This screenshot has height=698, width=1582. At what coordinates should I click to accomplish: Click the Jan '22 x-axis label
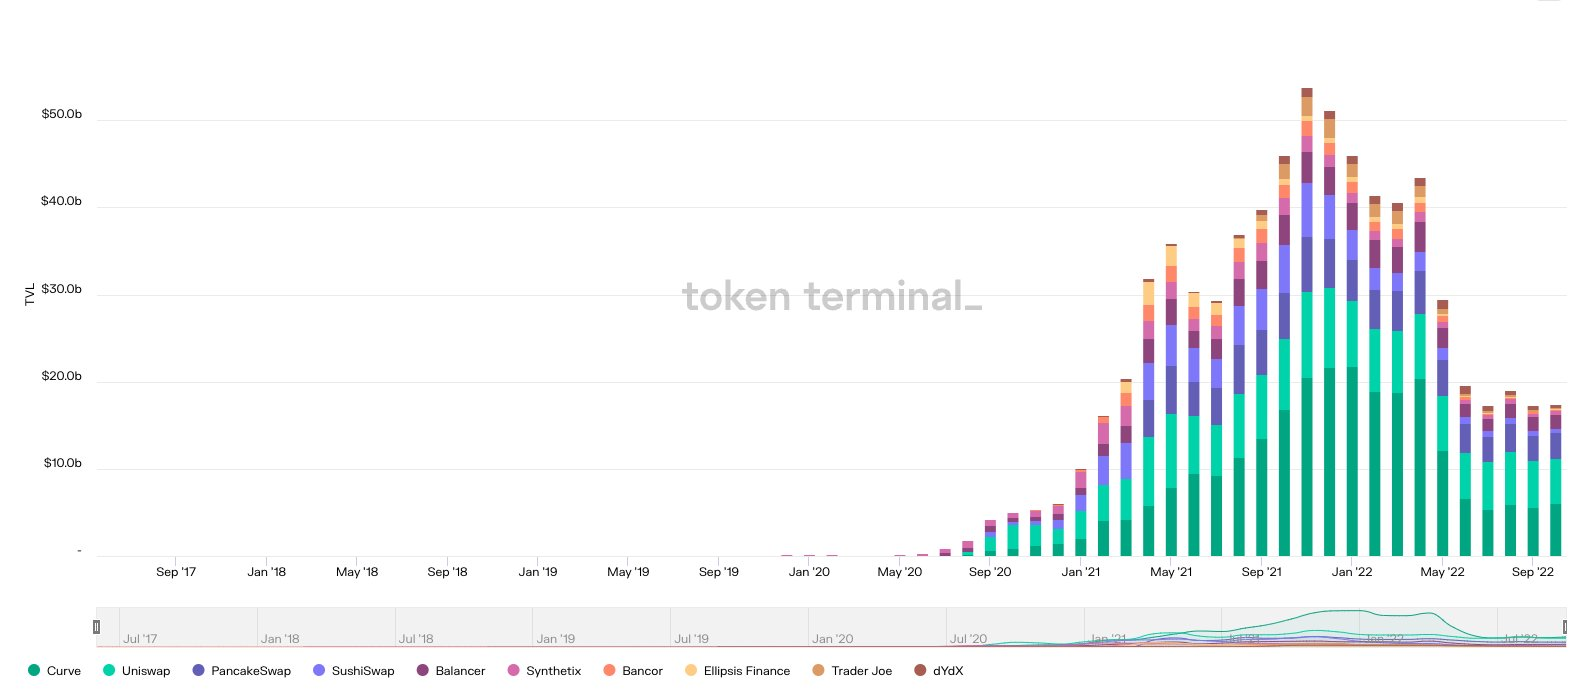click(1352, 572)
